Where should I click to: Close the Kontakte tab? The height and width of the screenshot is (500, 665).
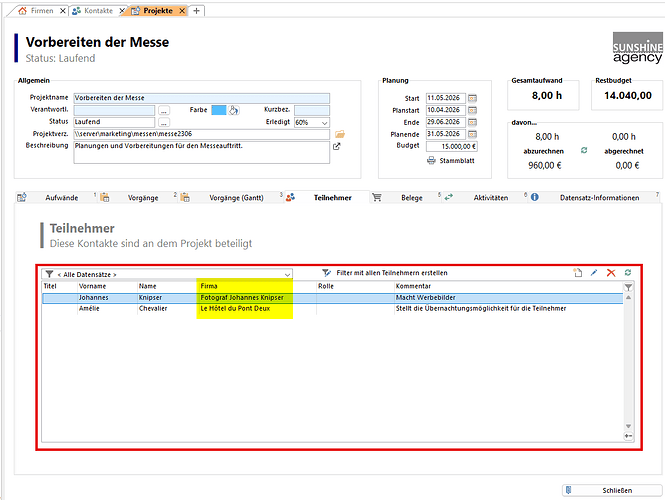122,11
